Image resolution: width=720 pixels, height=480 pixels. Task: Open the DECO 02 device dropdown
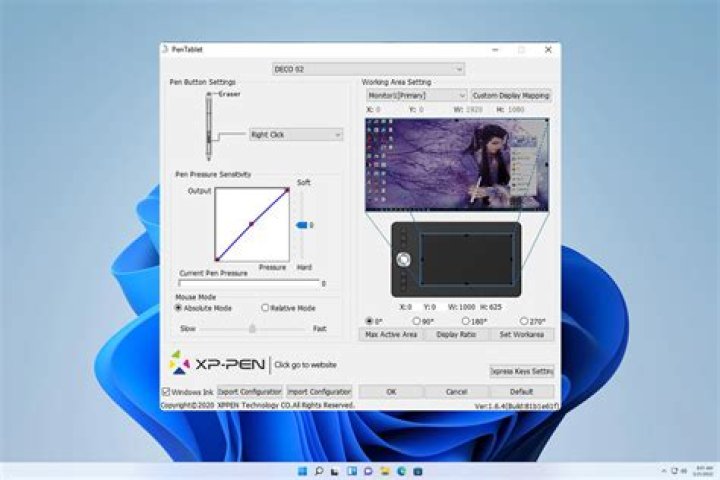coord(368,69)
